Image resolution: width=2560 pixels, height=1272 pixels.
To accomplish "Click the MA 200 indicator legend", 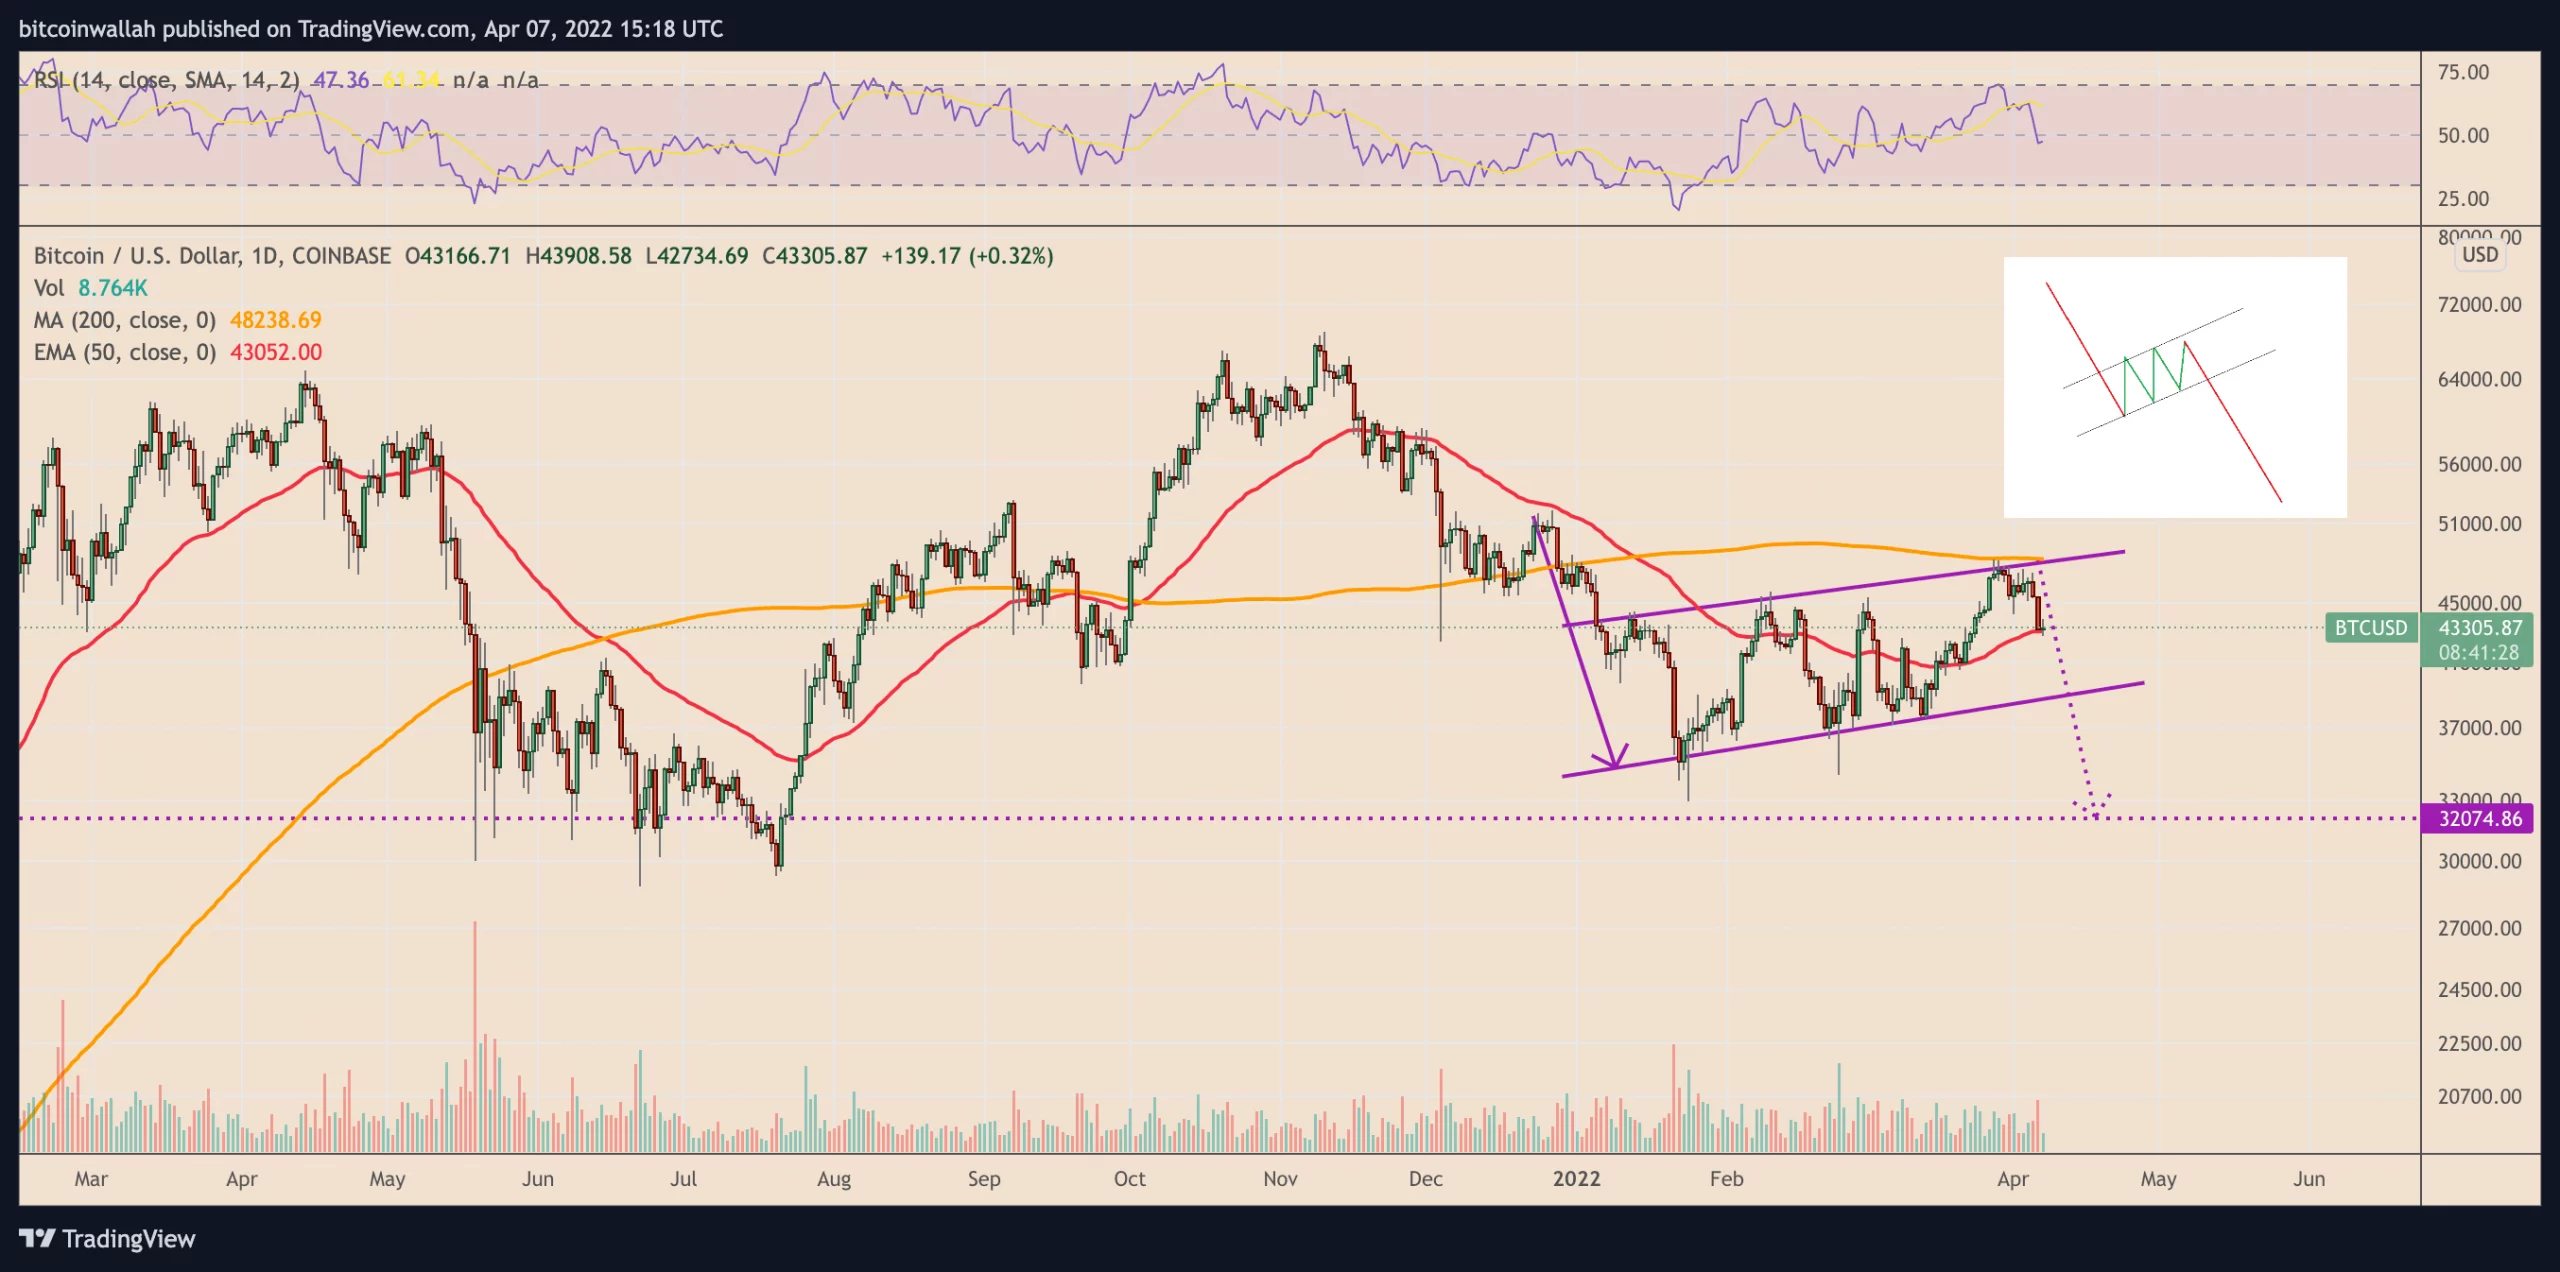I will [125, 320].
